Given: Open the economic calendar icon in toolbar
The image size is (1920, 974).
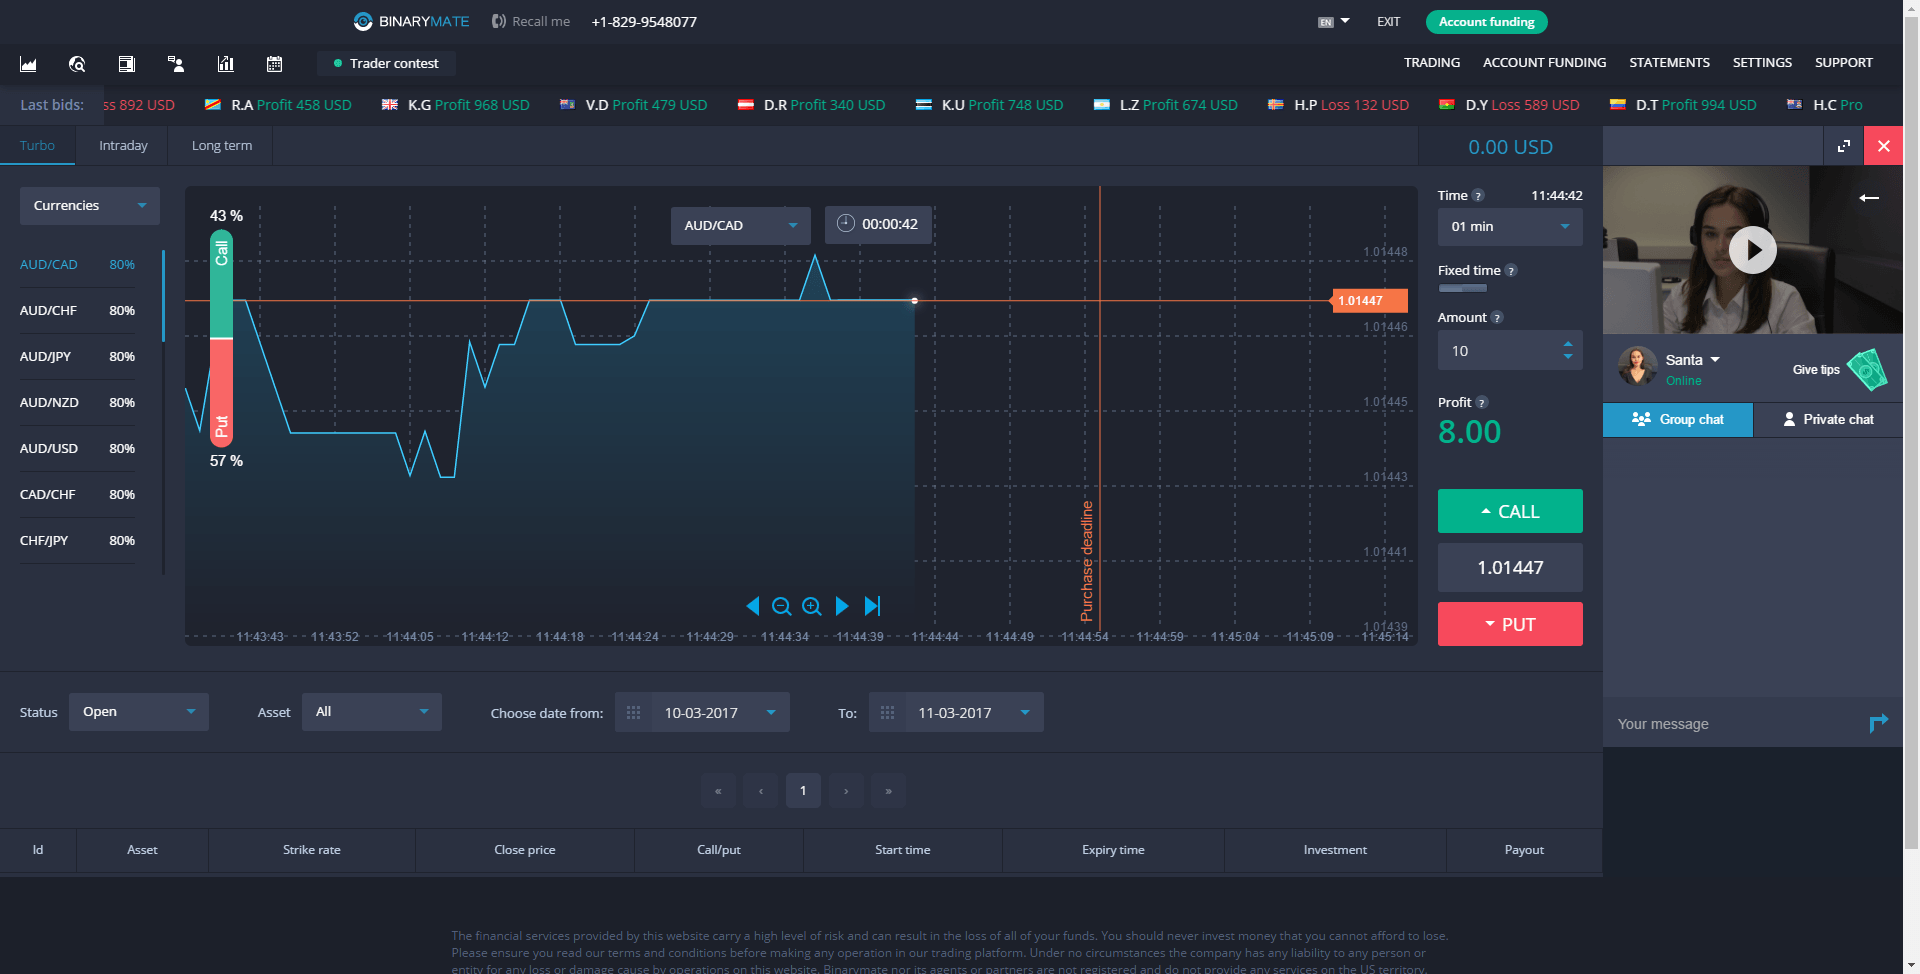Looking at the screenshot, I should coord(274,64).
